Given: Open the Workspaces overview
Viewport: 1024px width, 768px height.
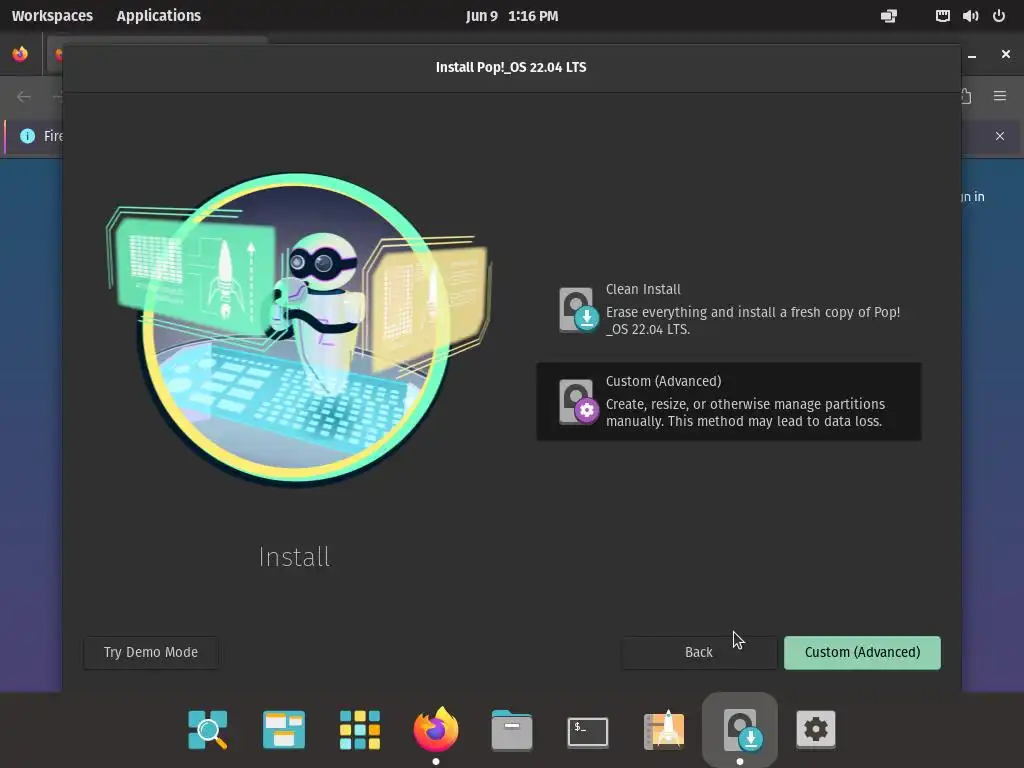Looking at the screenshot, I should coord(52,16).
